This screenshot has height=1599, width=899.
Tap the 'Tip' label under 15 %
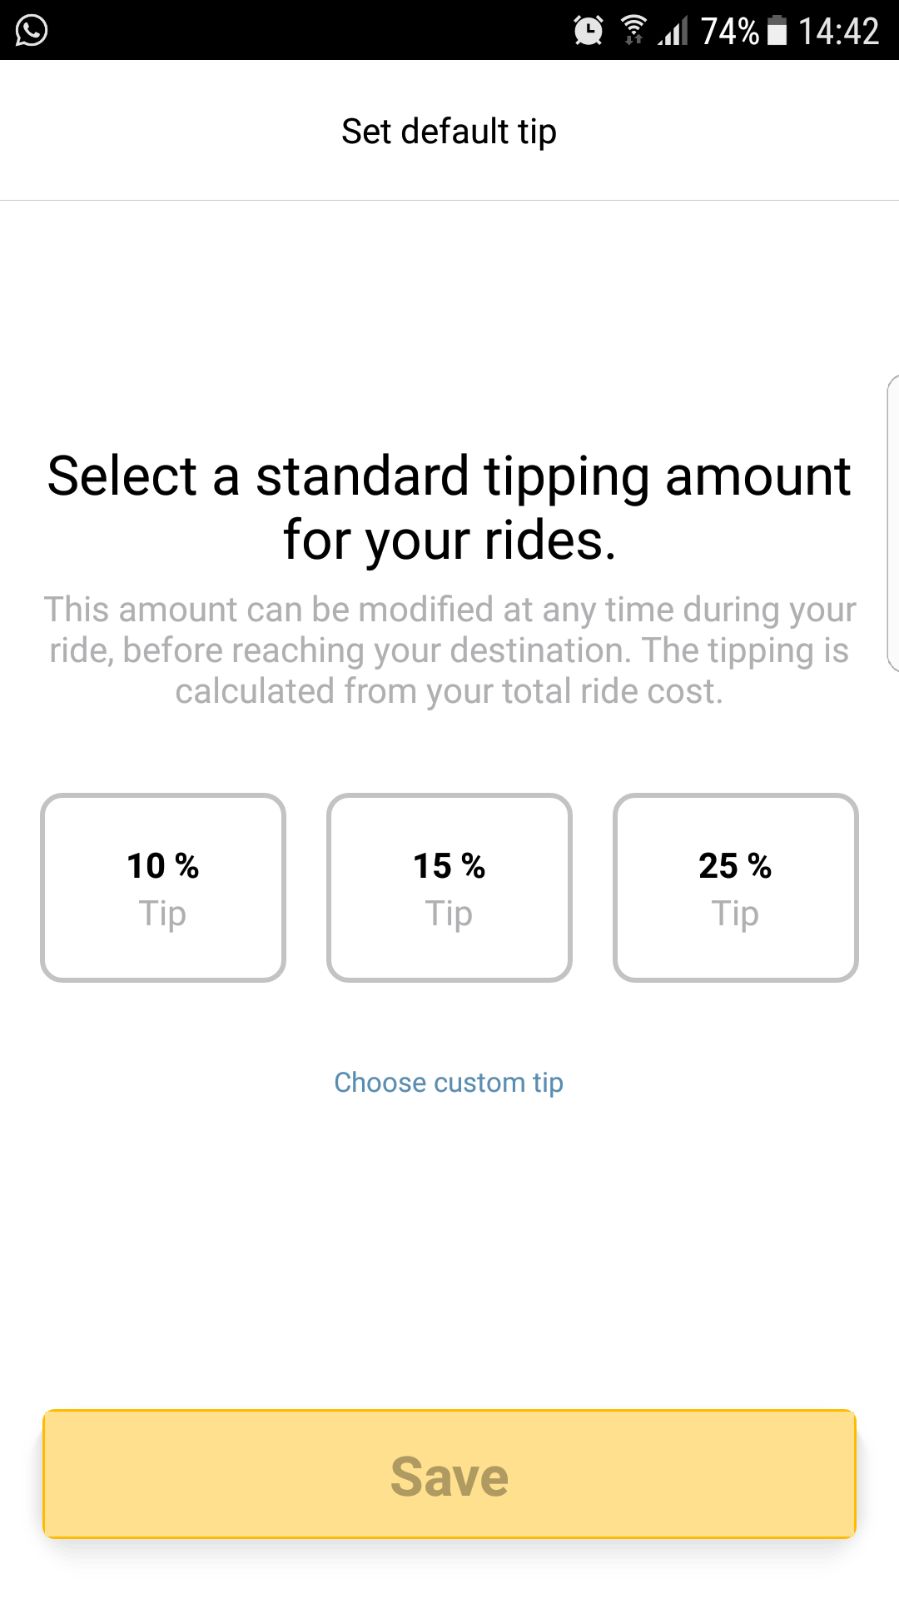[x=449, y=914]
